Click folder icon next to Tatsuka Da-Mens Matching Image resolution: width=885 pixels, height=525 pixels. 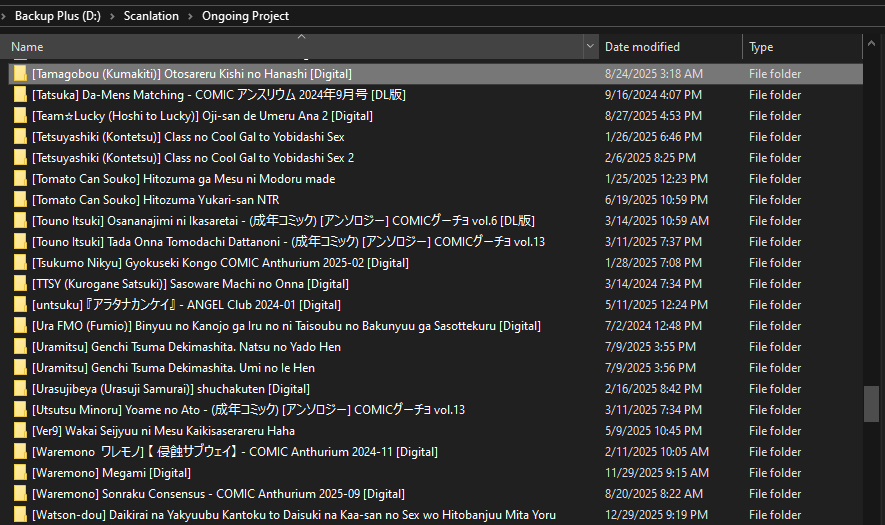(x=20, y=94)
